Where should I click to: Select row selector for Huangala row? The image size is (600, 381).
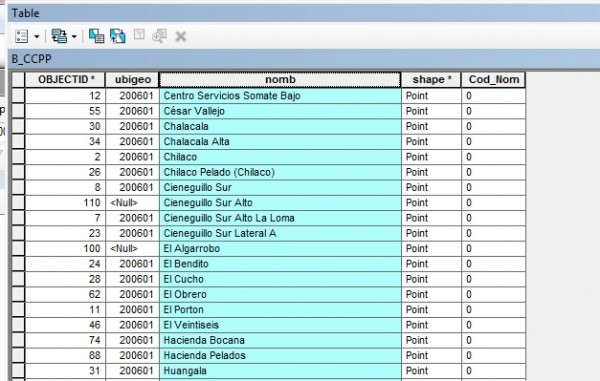point(18,371)
